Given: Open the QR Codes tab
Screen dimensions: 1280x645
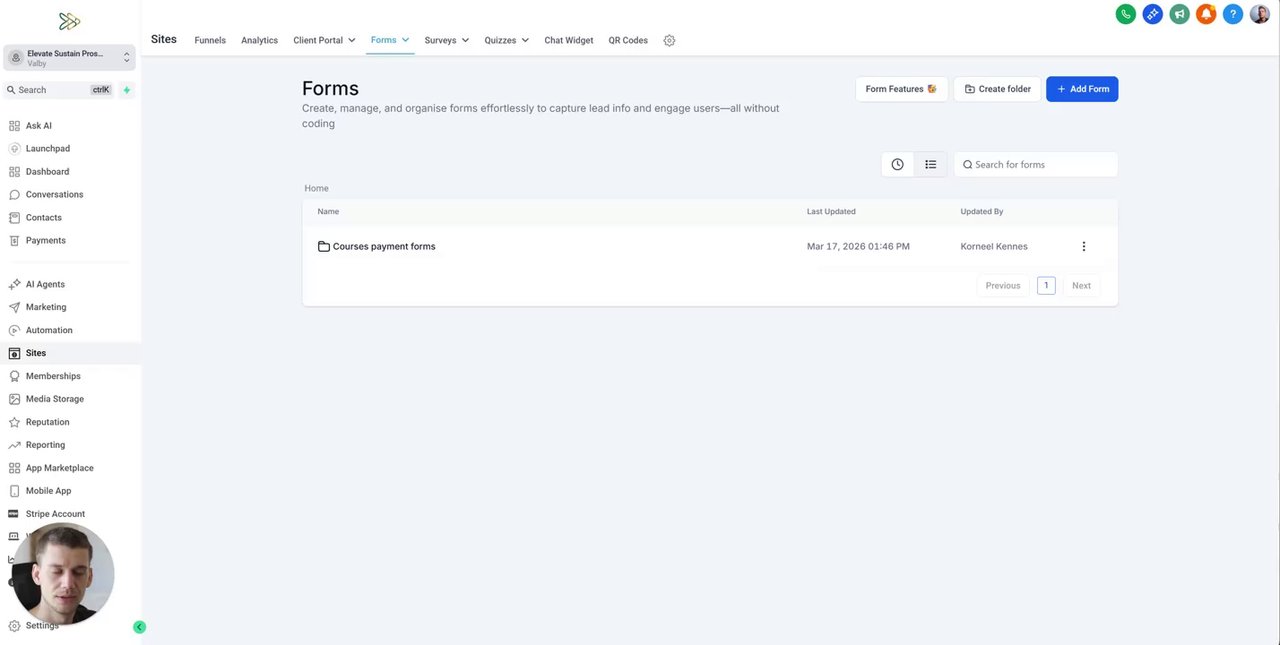Looking at the screenshot, I should point(628,40).
